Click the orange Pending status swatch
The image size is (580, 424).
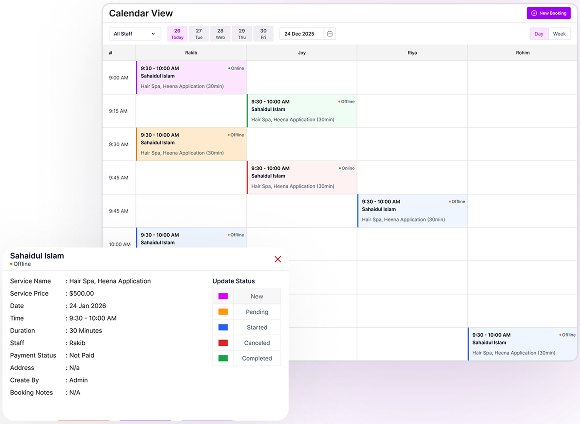coord(223,312)
